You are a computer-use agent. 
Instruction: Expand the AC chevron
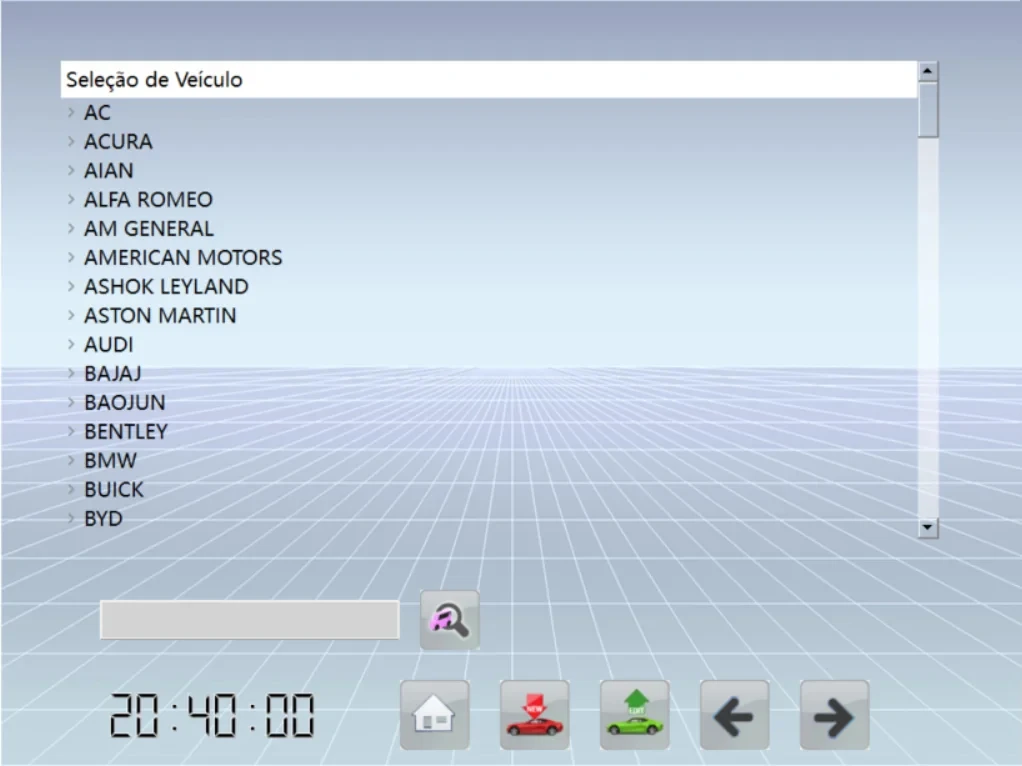click(71, 112)
